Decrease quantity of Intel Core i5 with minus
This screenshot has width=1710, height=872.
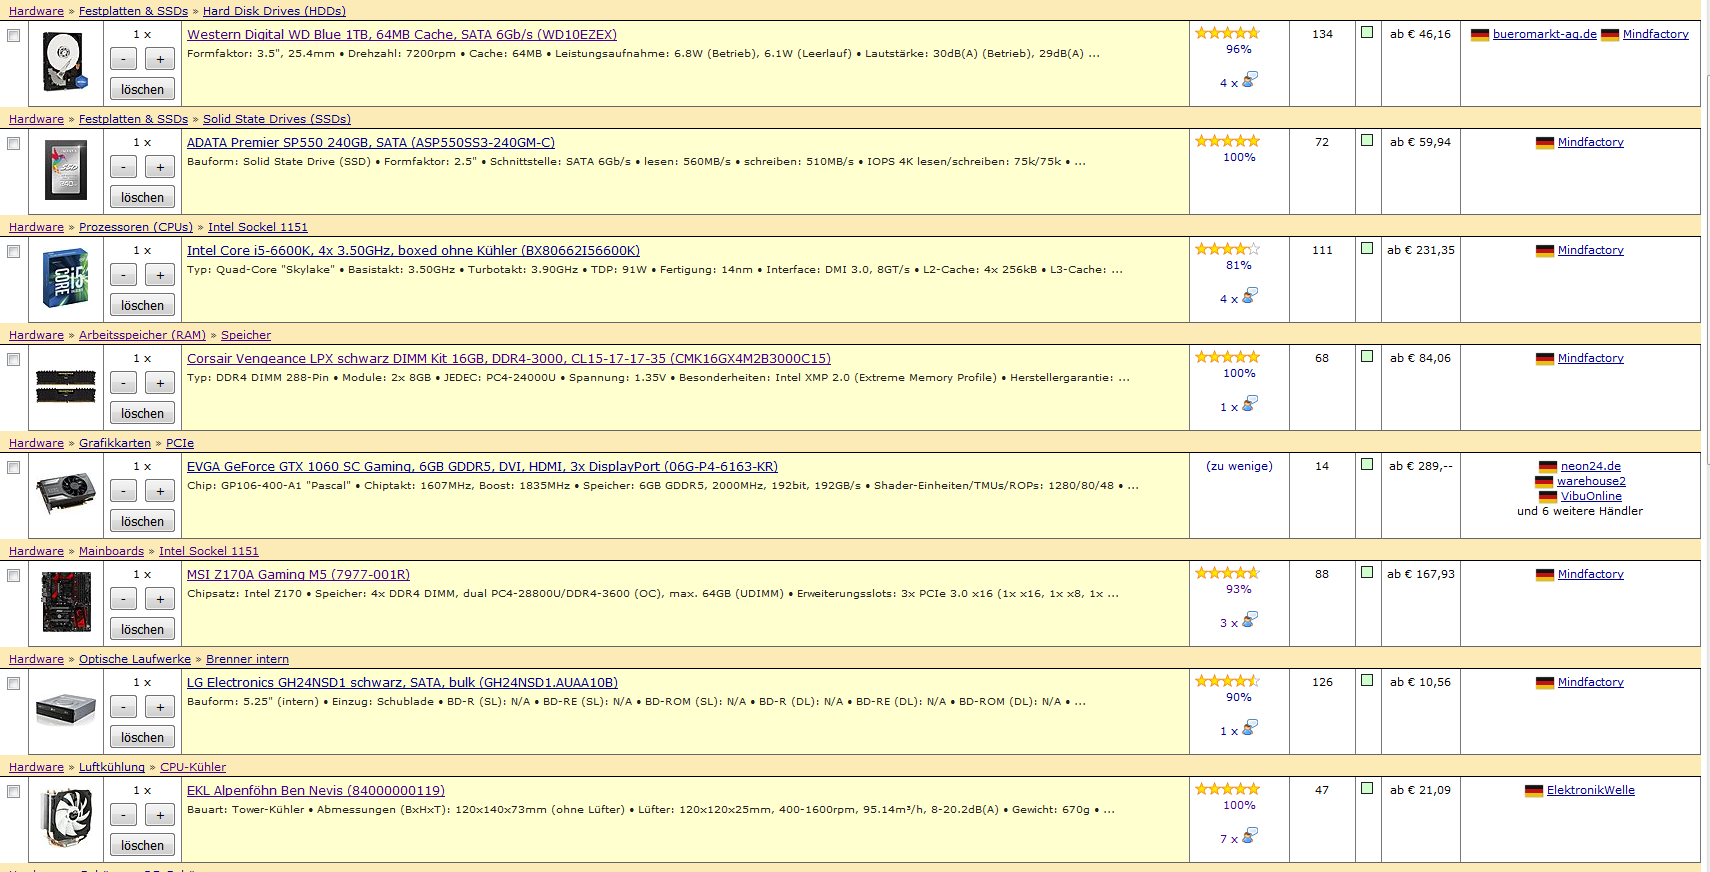[123, 275]
